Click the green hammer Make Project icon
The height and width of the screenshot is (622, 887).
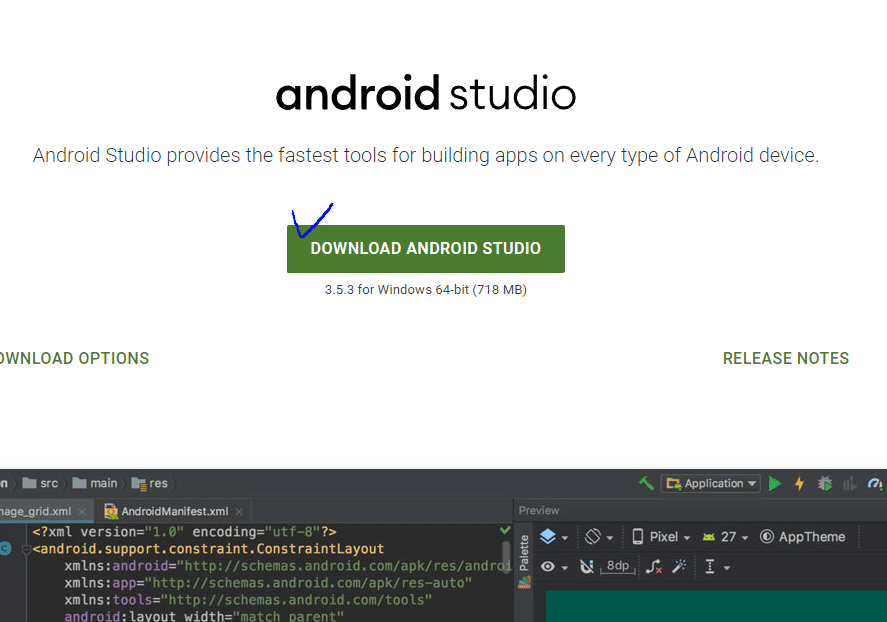point(646,483)
